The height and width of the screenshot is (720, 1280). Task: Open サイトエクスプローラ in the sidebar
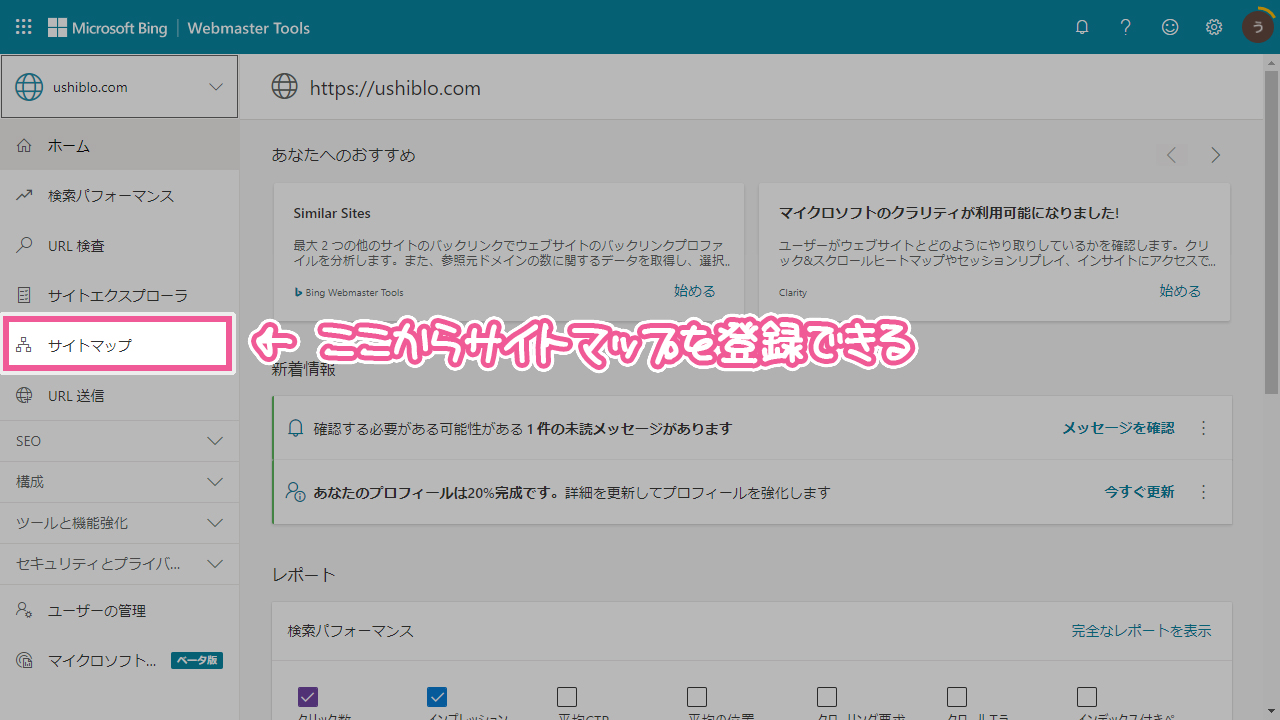(x=119, y=296)
